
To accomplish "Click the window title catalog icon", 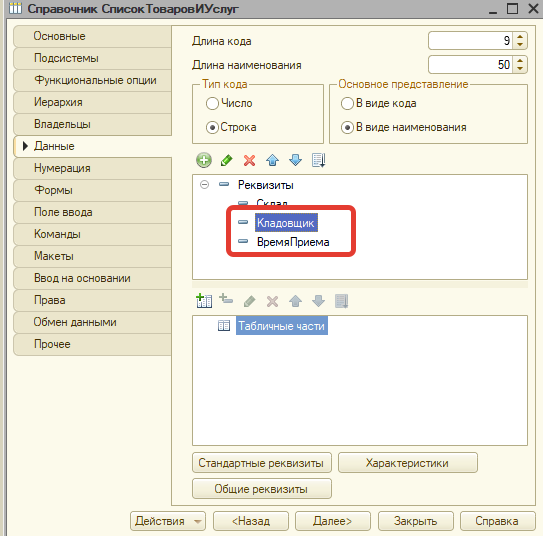I will pos(15,8).
